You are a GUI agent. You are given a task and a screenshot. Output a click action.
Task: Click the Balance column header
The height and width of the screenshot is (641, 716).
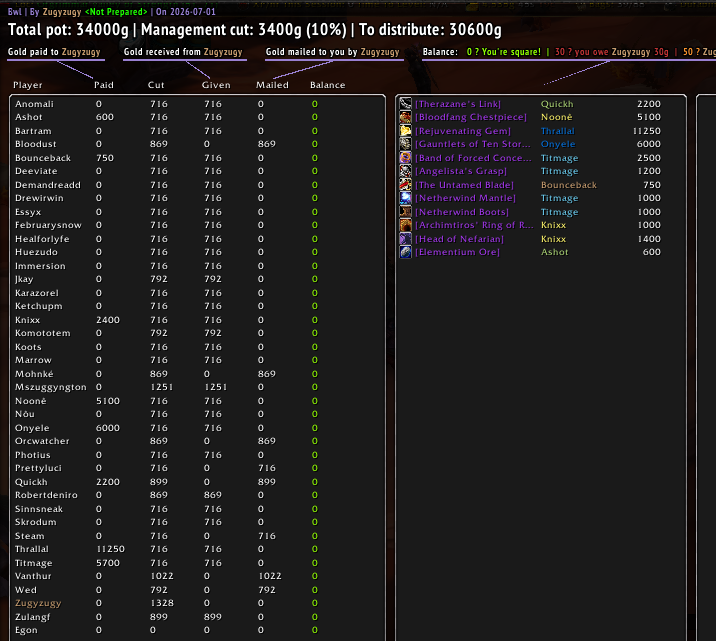328,85
